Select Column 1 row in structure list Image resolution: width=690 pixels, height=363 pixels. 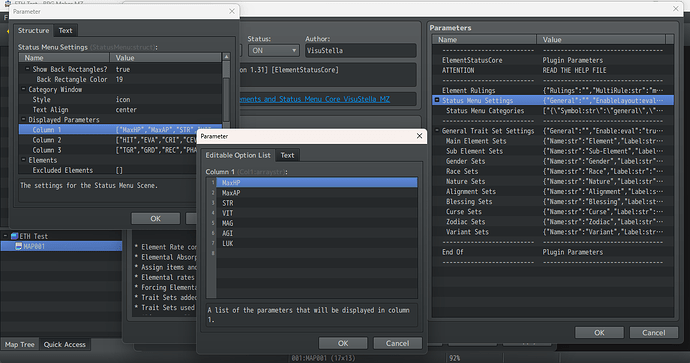(x=120, y=130)
